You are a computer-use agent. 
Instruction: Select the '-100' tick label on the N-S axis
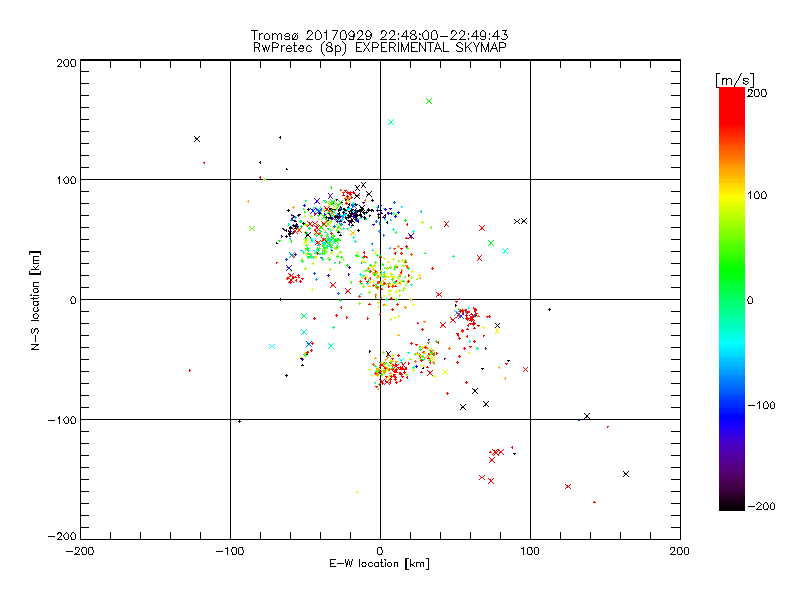[62, 420]
